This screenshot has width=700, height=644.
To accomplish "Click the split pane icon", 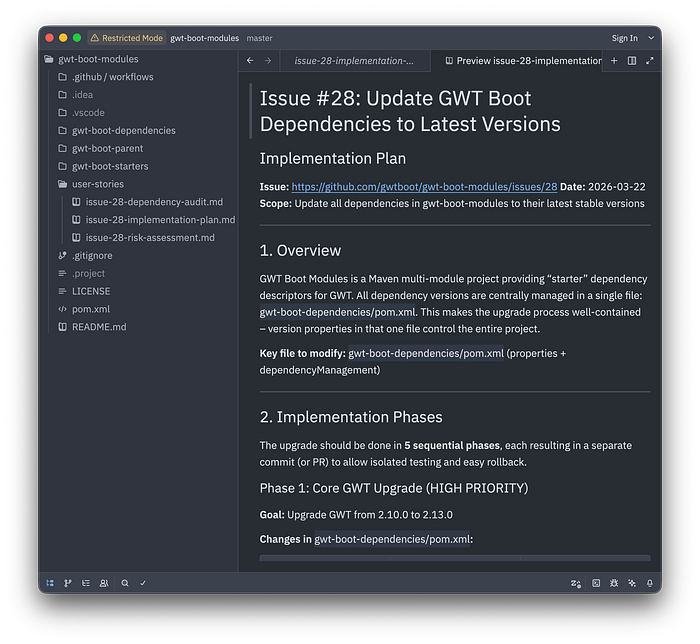I will point(632,61).
